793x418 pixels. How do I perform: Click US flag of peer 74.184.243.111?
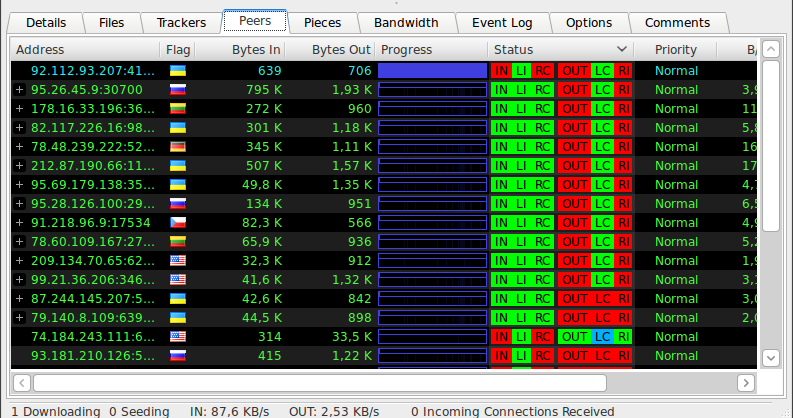pyautogui.click(x=178, y=337)
